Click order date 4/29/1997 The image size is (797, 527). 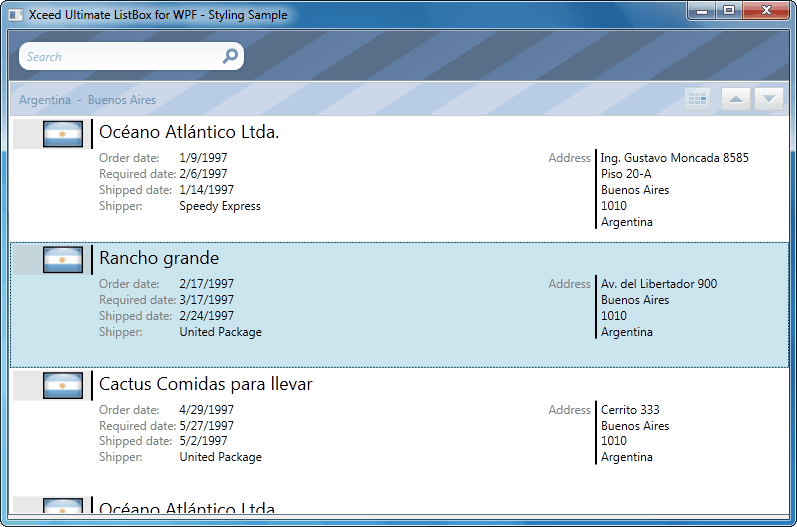click(x=206, y=410)
